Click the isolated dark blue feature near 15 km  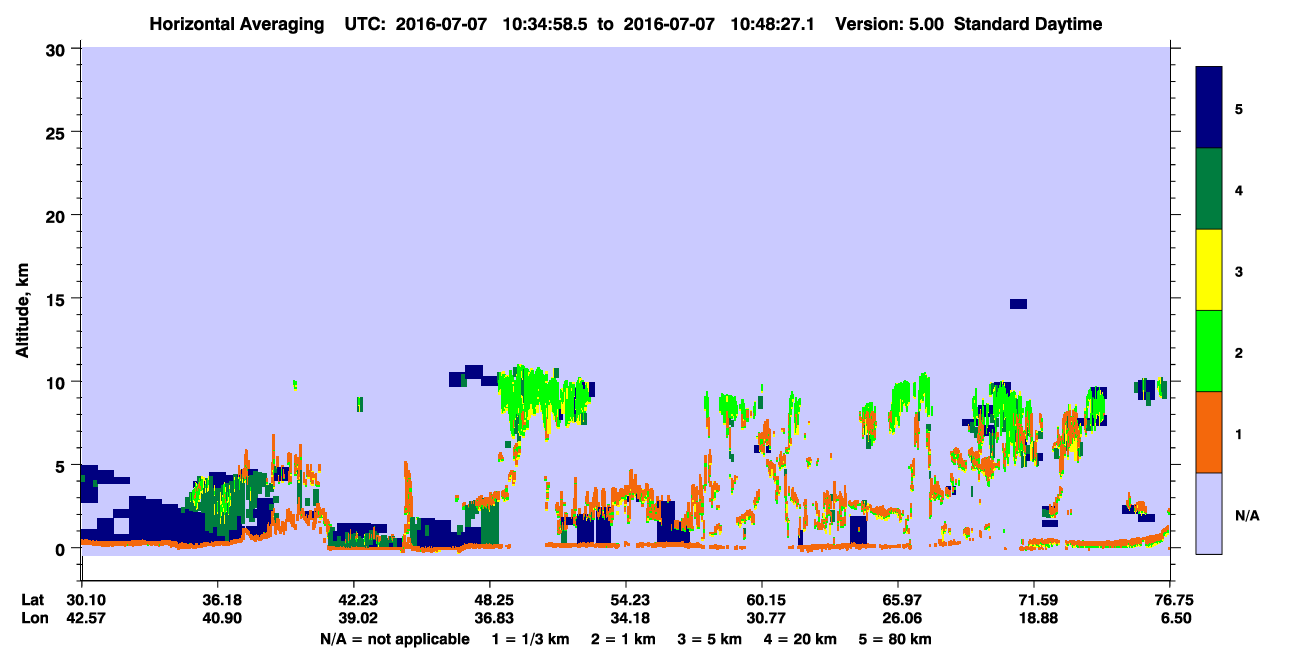click(x=1018, y=304)
